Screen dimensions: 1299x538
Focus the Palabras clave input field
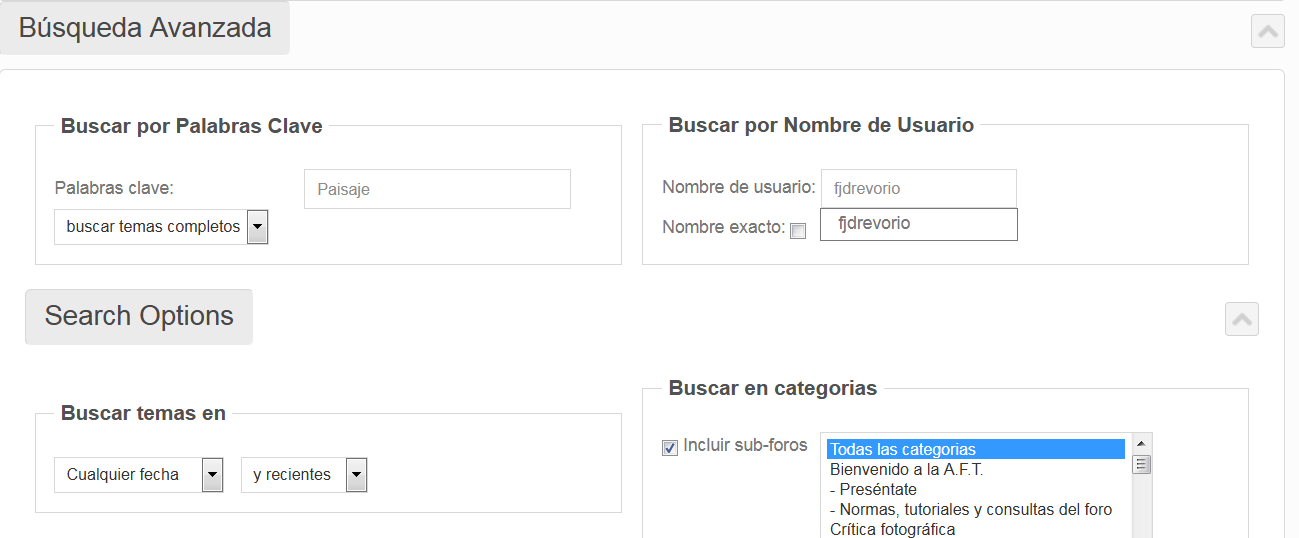click(437, 189)
